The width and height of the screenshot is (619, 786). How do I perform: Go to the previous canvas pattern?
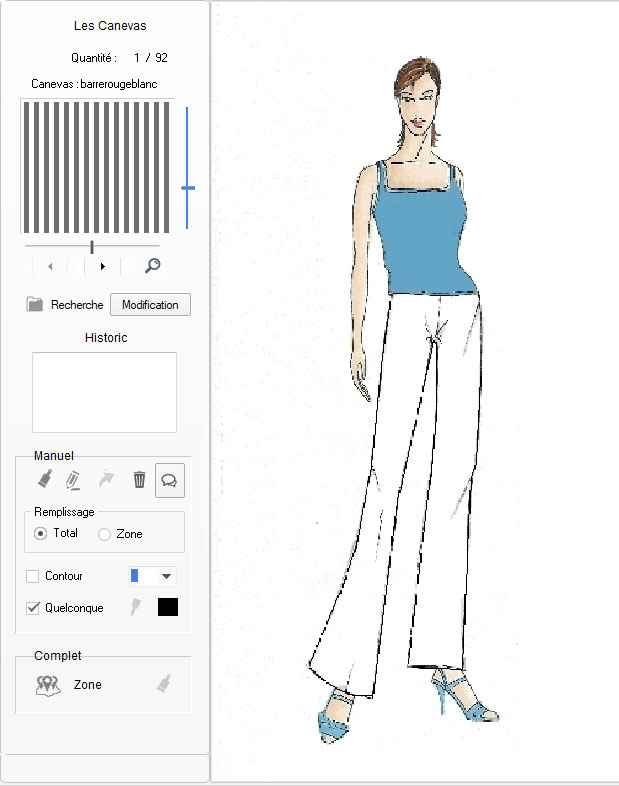[x=50, y=266]
